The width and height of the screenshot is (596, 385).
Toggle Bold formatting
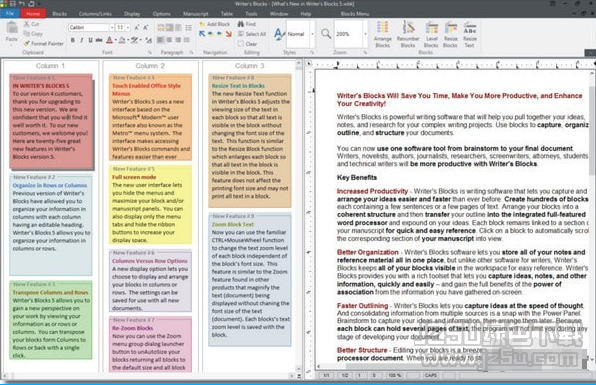(73, 40)
